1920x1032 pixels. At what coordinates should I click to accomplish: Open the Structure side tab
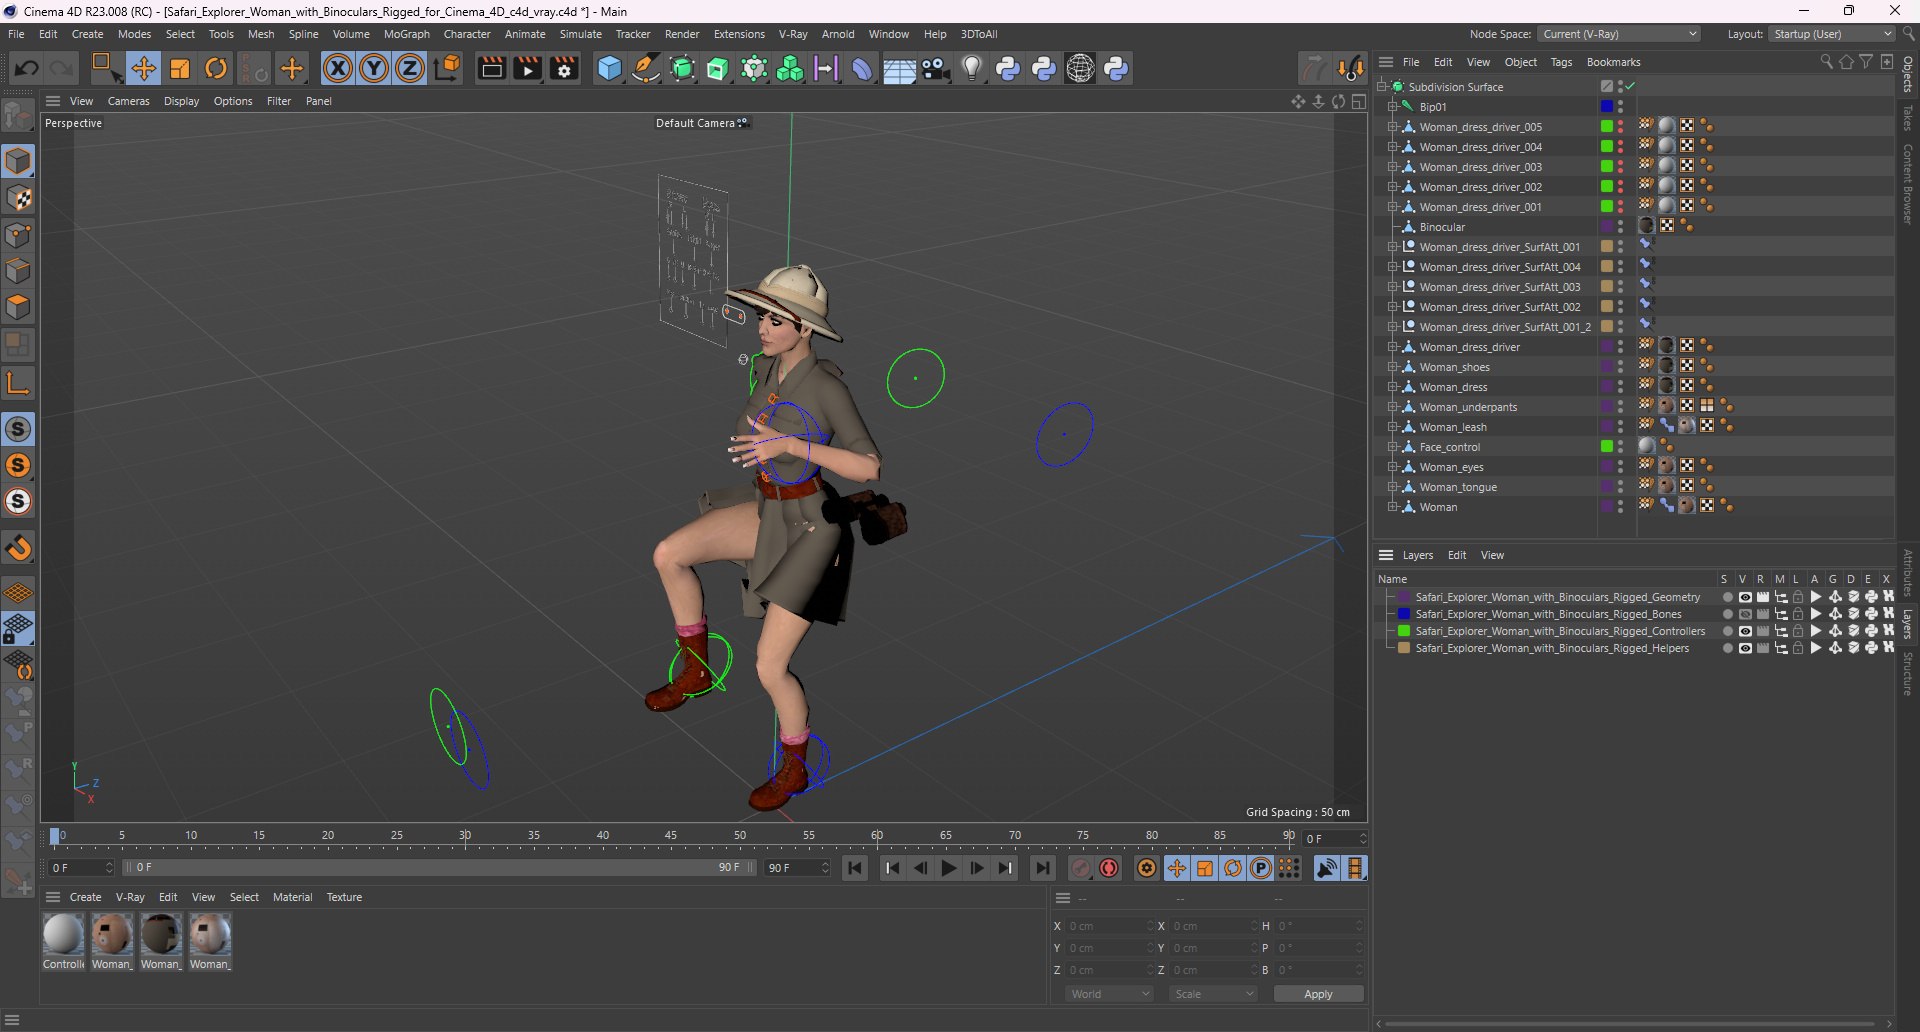tap(1908, 673)
